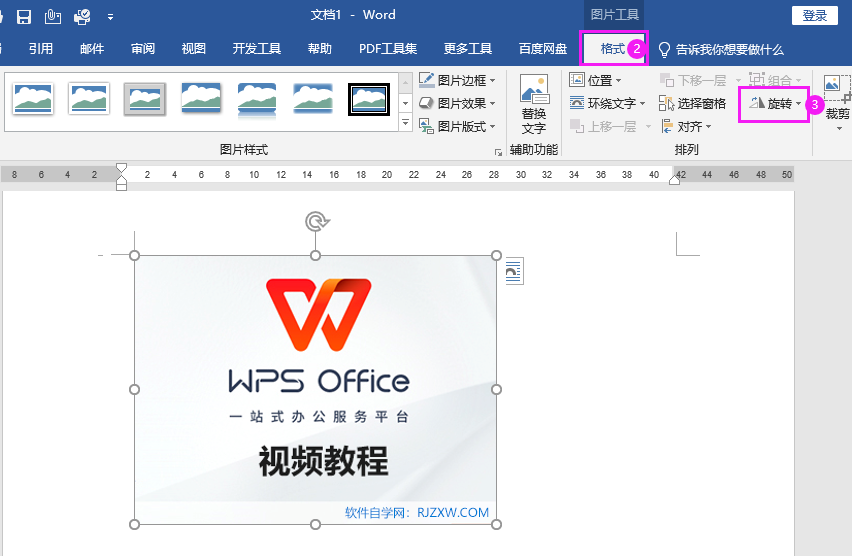Open the 位置 dropdown
This screenshot has width=852, height=556.
point(595,80)
